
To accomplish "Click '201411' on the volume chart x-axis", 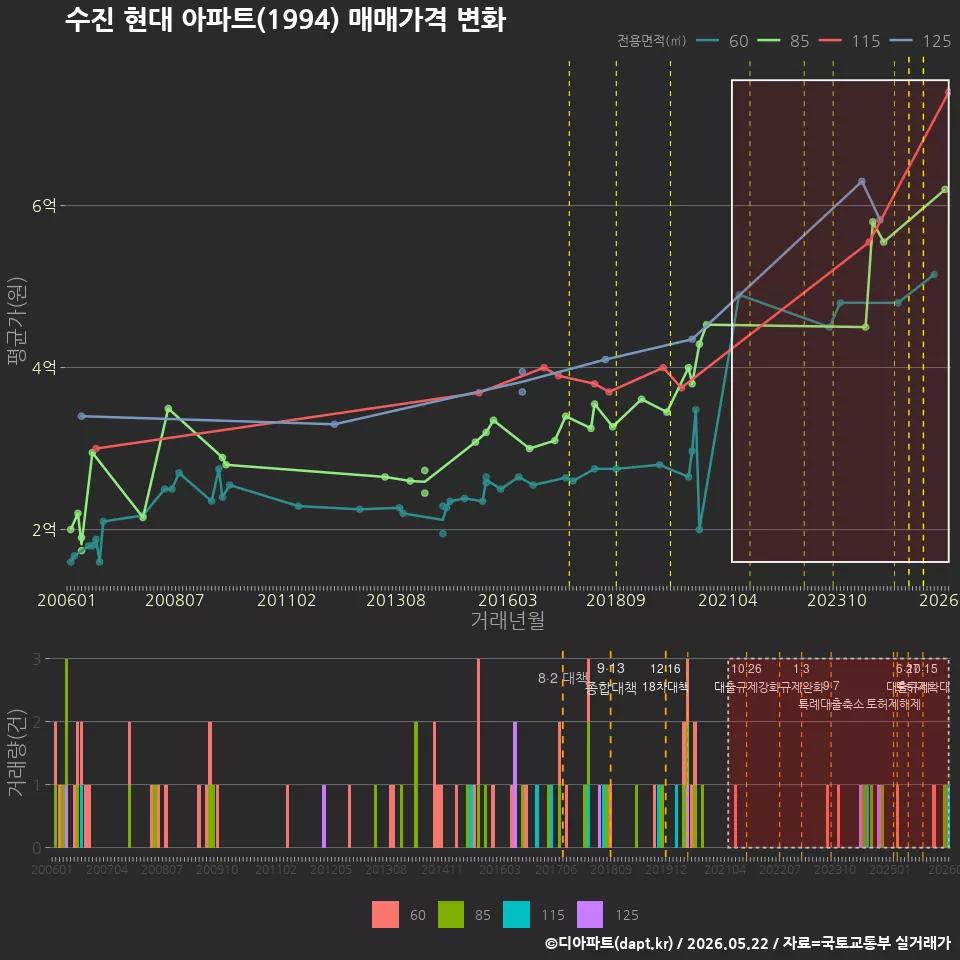I will [x=442, y=869].
